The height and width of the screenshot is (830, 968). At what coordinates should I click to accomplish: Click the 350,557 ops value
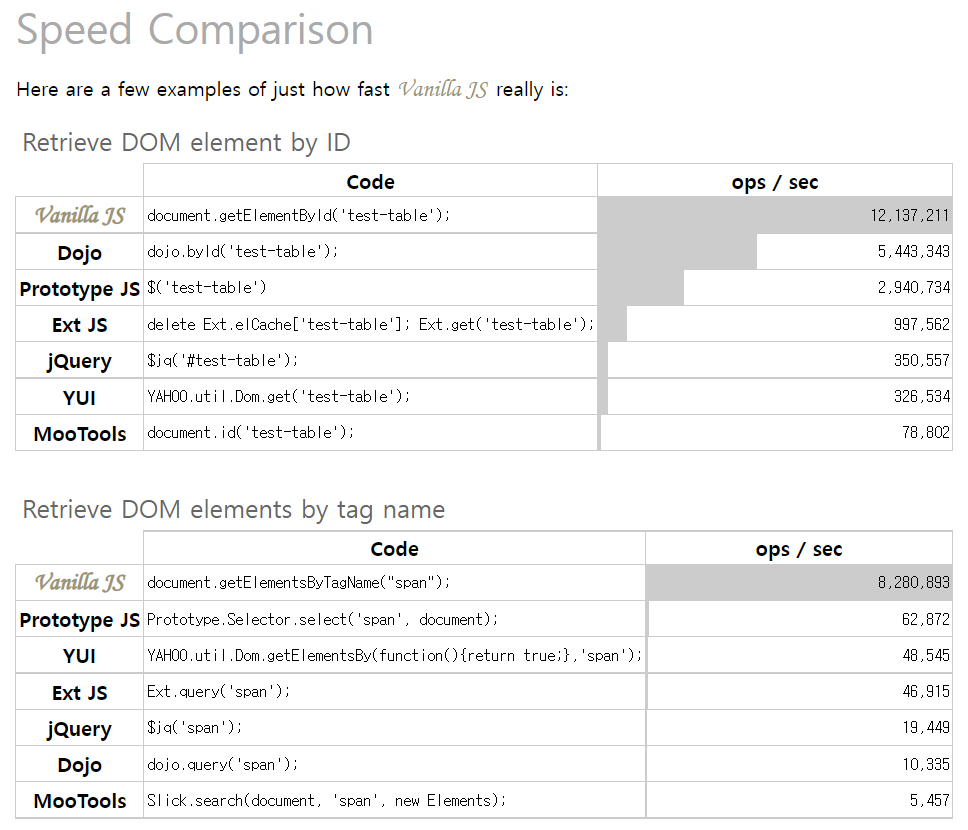922,361
